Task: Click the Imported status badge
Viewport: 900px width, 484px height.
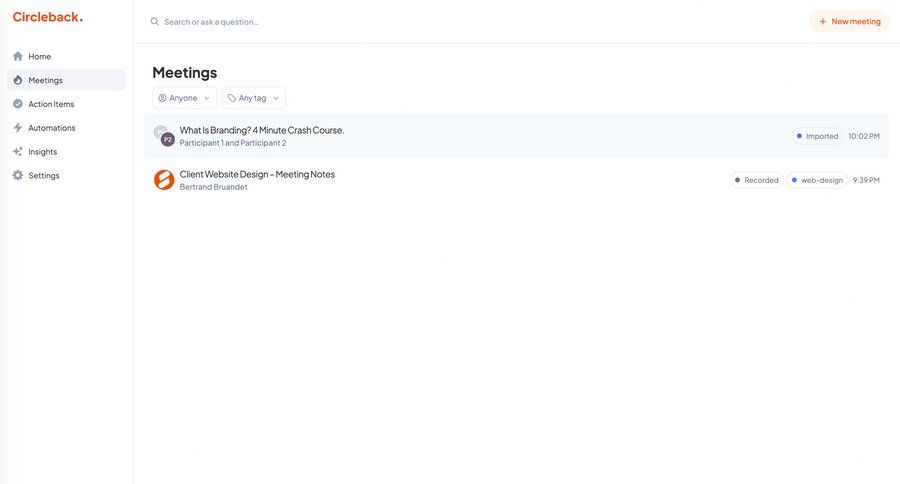Action: tap(817, 136)
